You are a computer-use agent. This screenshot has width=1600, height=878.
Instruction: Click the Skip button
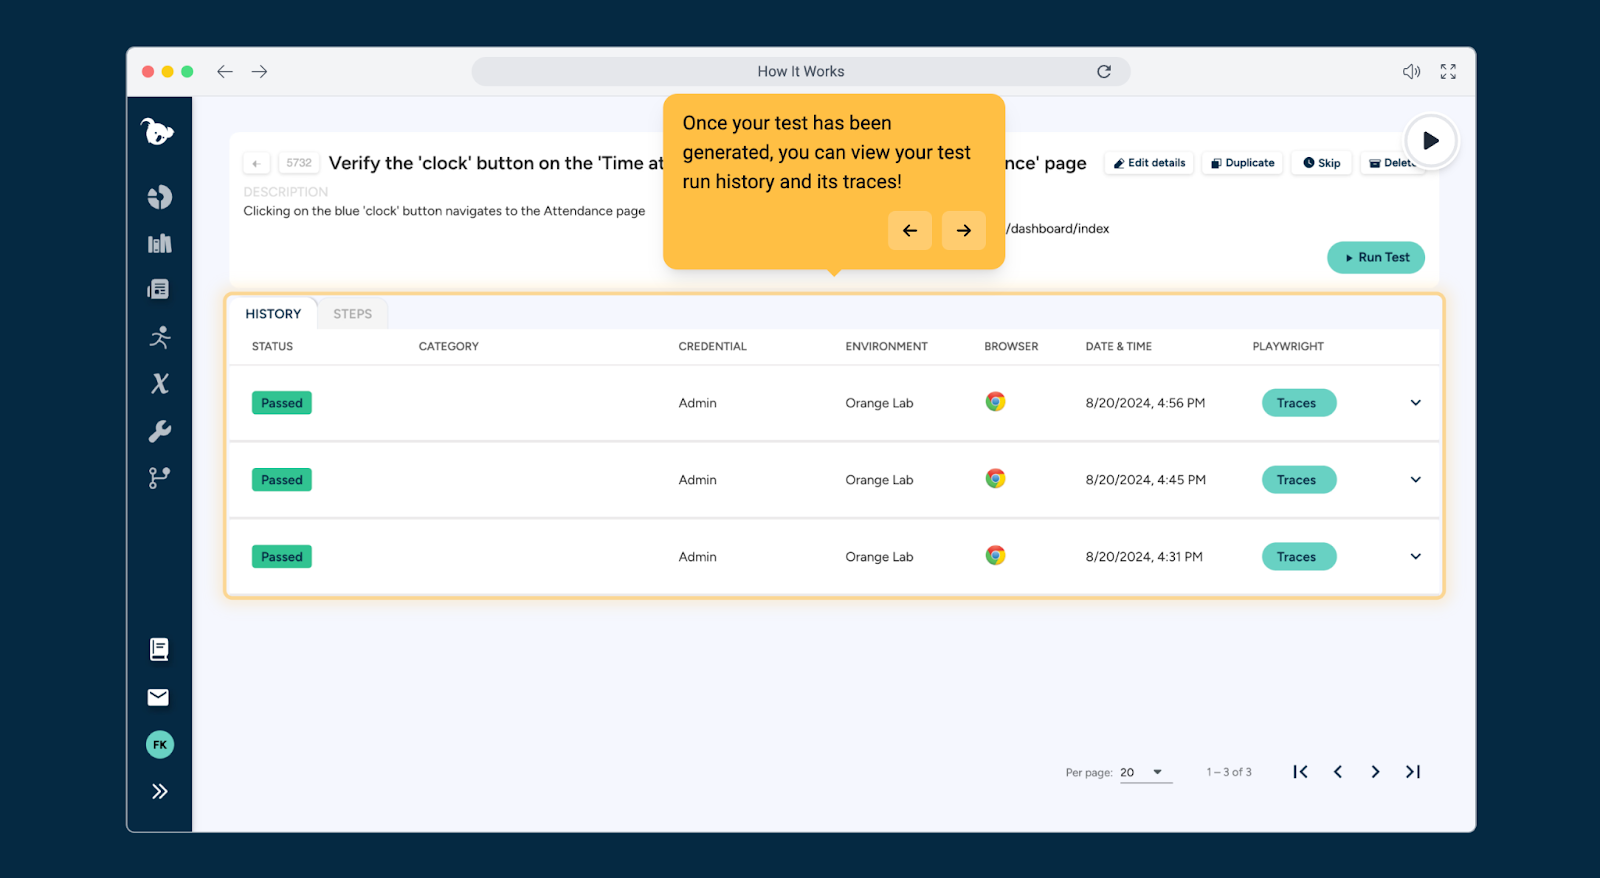click(1322, 163)
